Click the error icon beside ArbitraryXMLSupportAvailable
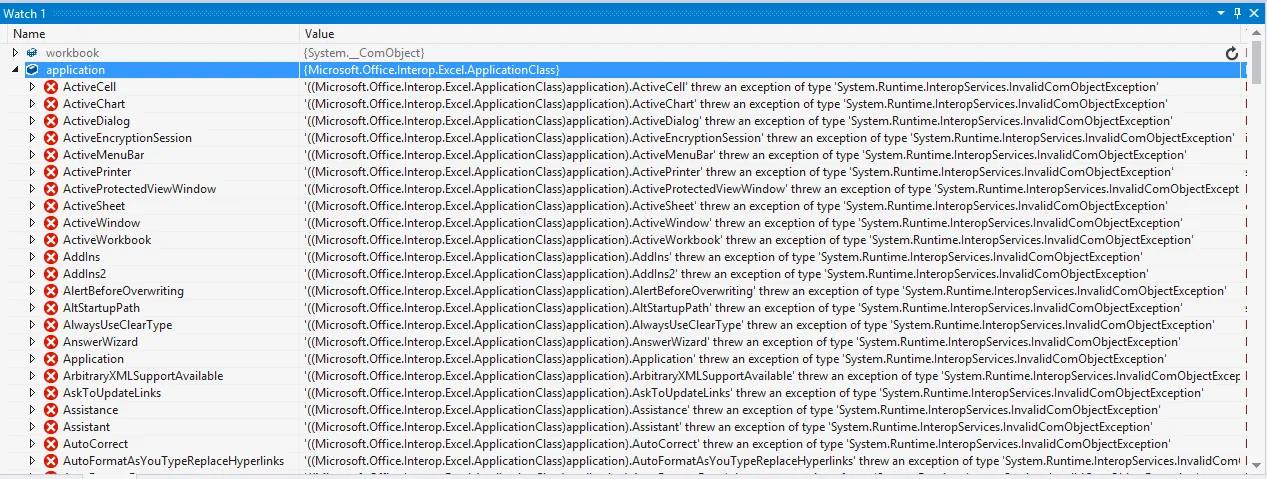1267x479 pixels. pos(51,376)
